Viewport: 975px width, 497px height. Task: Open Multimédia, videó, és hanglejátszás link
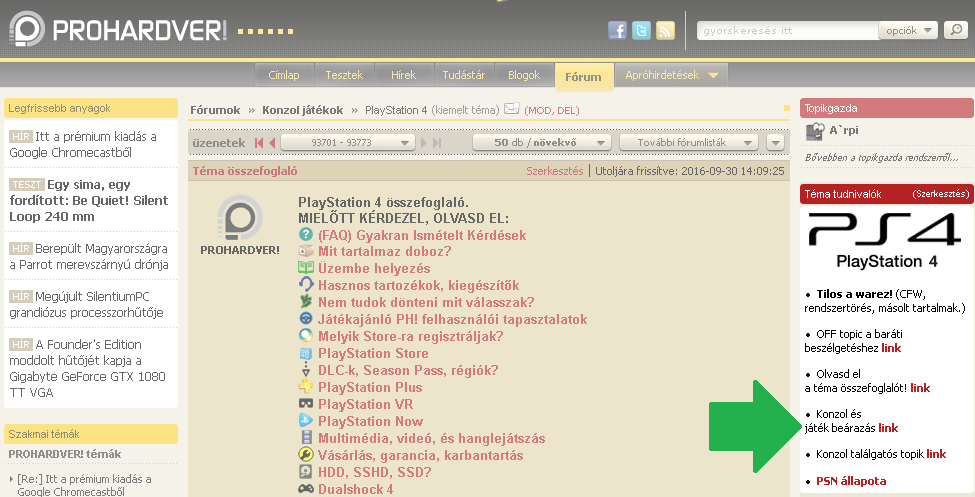click(432, 438)
